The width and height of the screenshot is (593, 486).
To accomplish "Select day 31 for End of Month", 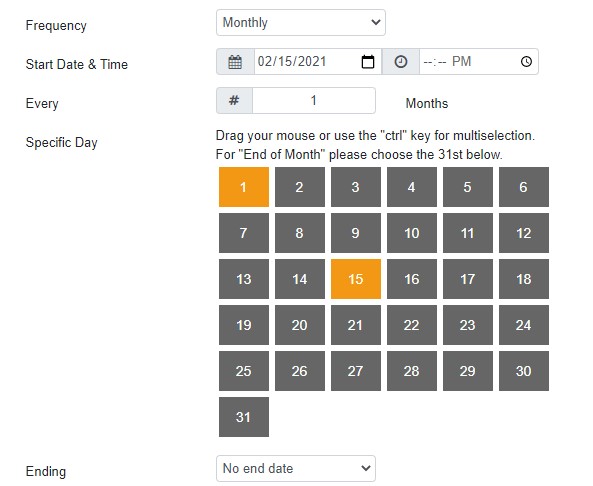I will coord(244,417).
